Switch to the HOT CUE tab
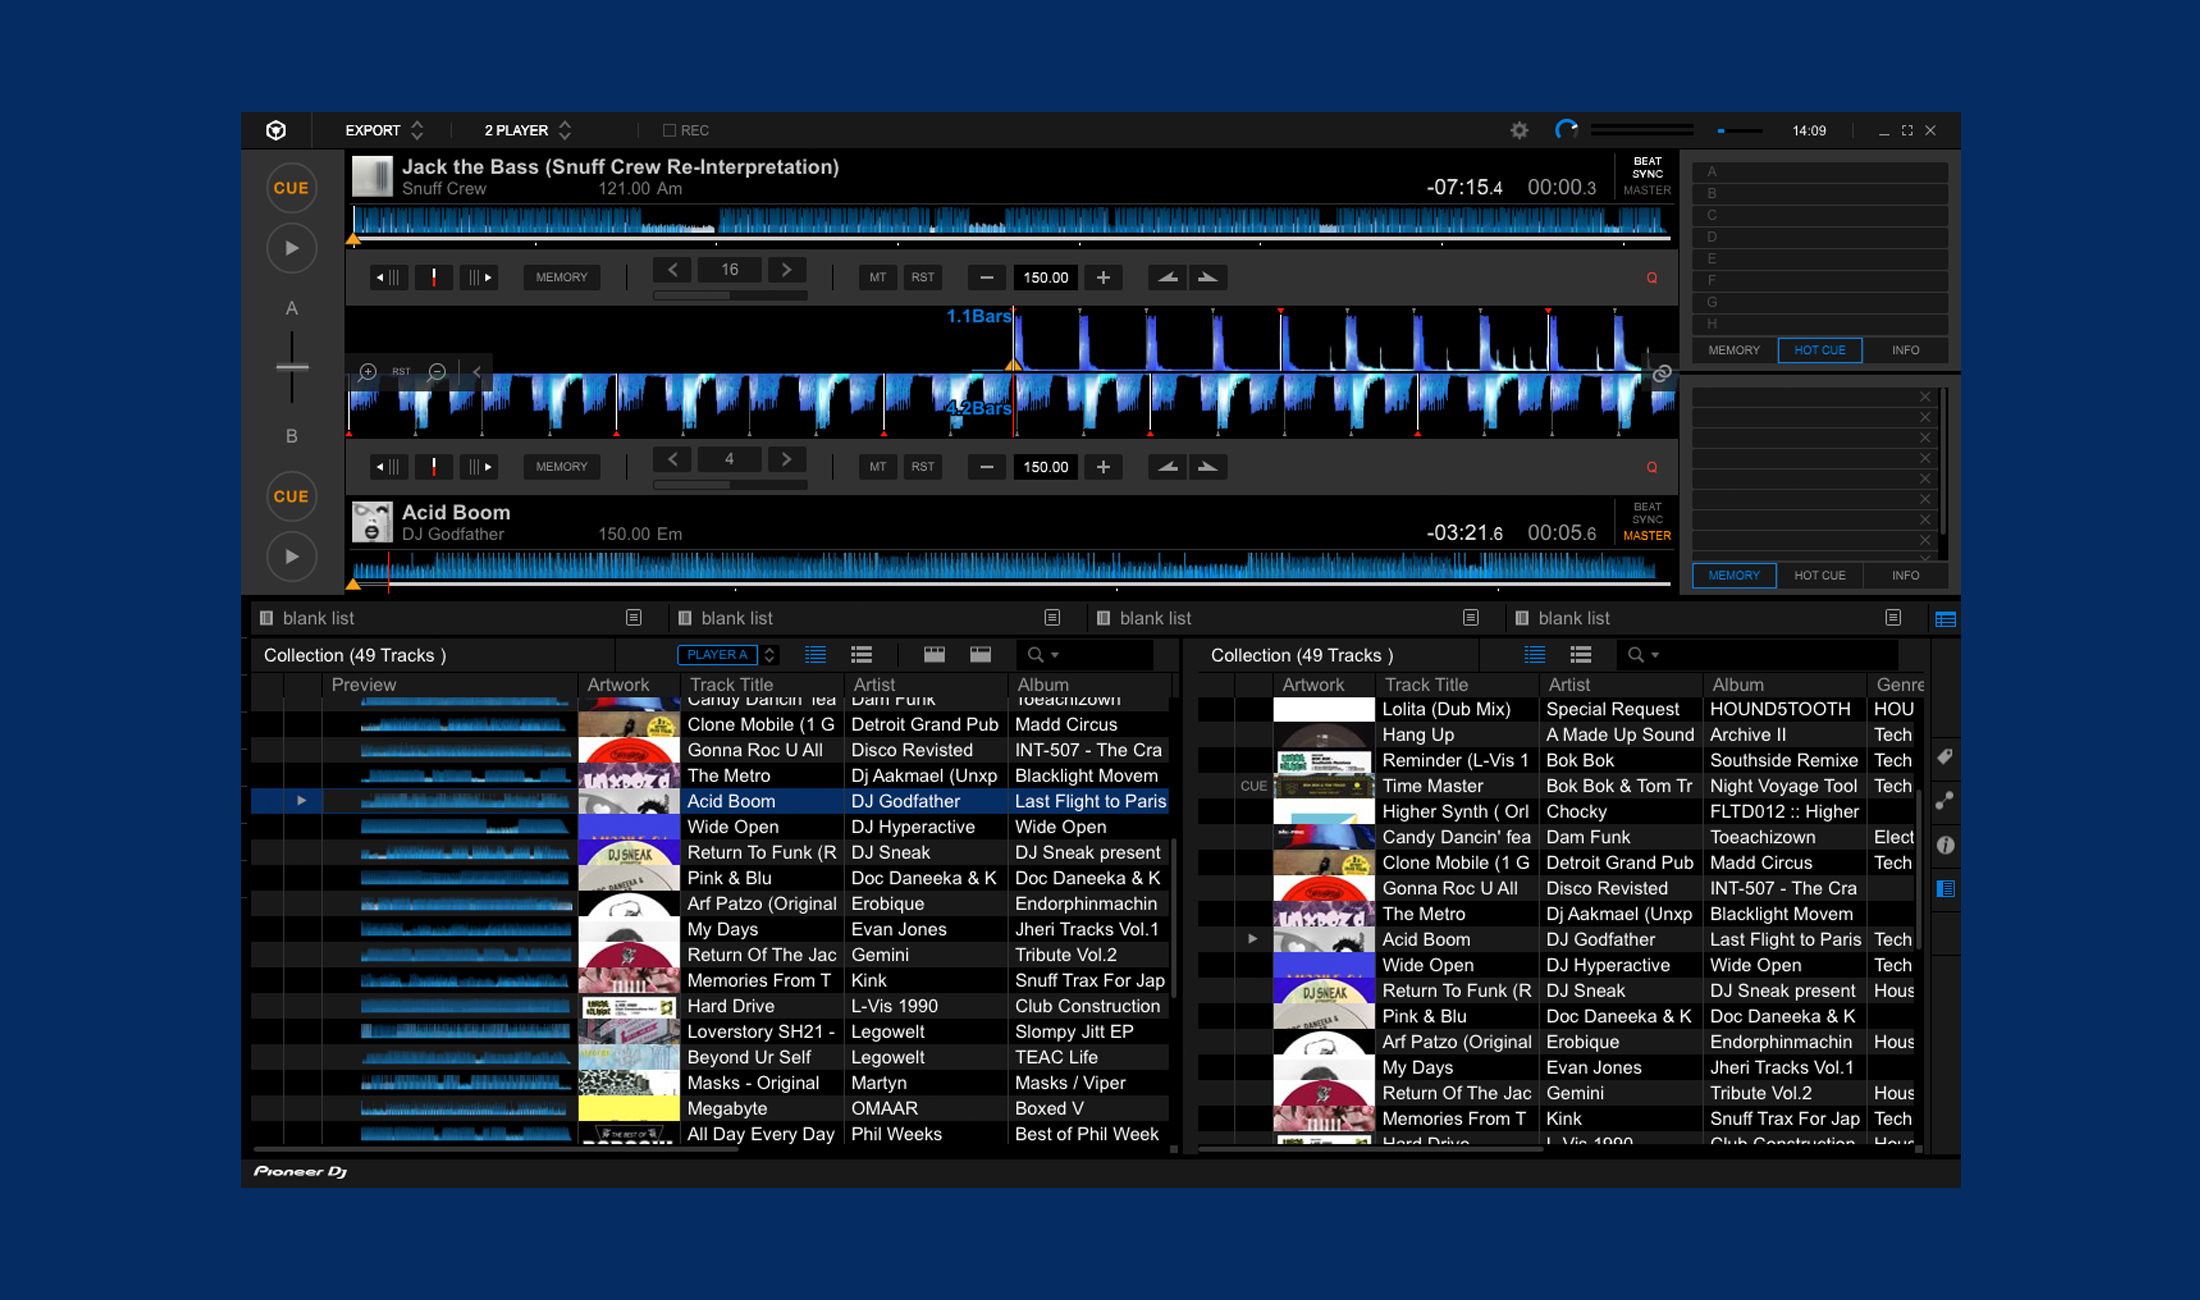 point(1819,350)
